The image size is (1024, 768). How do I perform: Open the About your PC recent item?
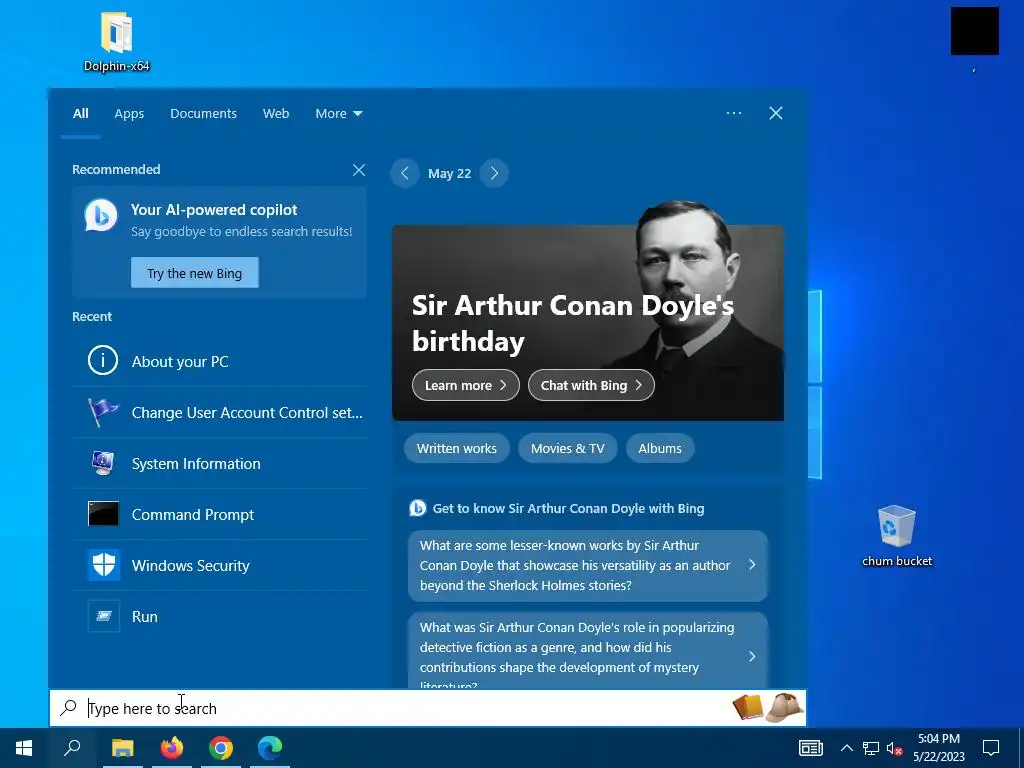coord(220,361)
